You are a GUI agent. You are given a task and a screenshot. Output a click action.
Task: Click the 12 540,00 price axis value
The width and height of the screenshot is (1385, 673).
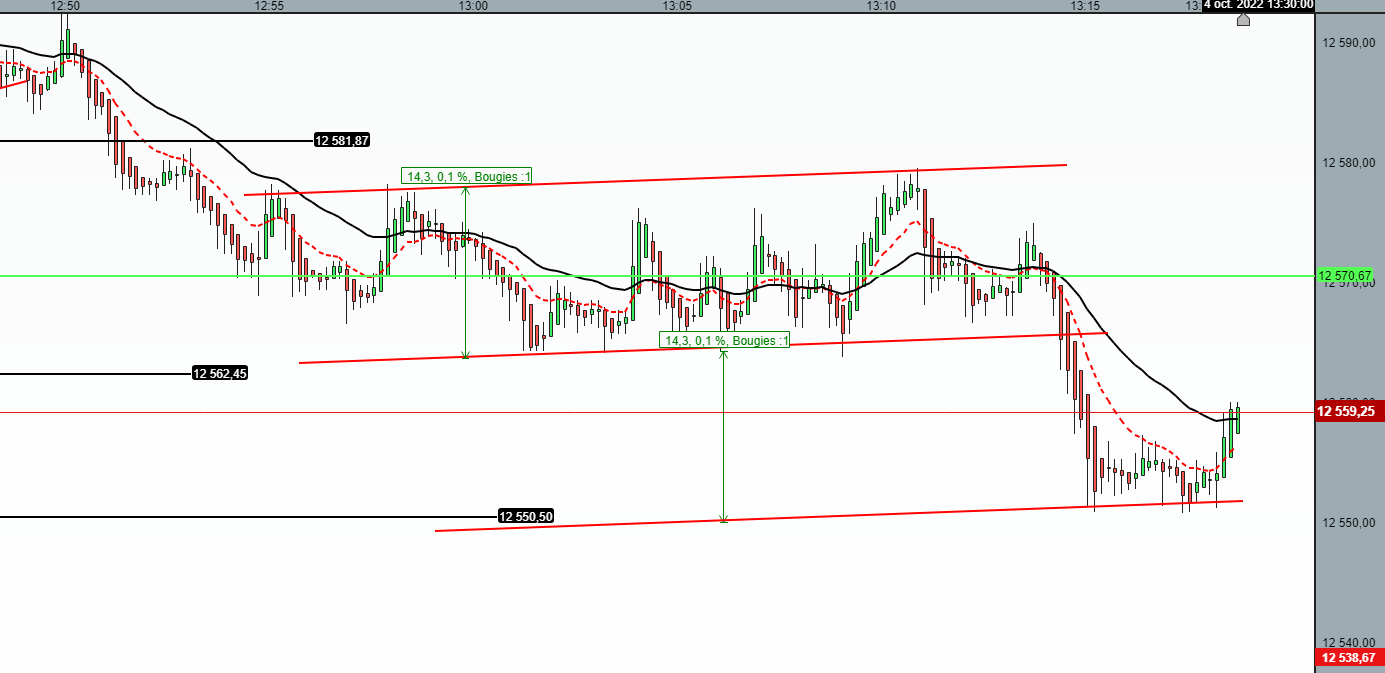pyautogui.click(x=1349, y=643)
